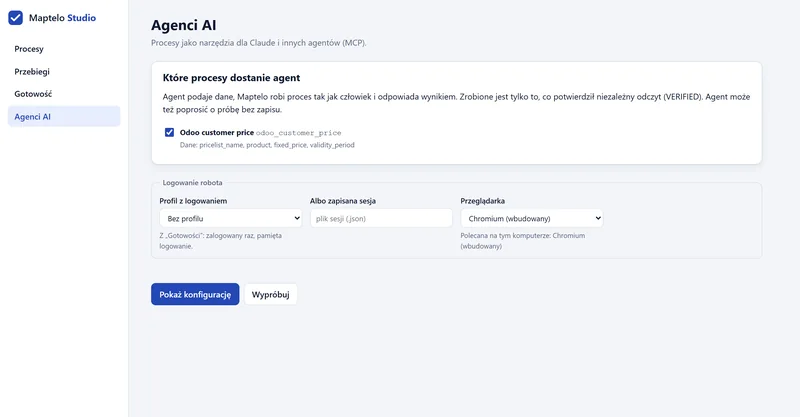Click the 'Profil z logowaniem' field label

[193, 201]
